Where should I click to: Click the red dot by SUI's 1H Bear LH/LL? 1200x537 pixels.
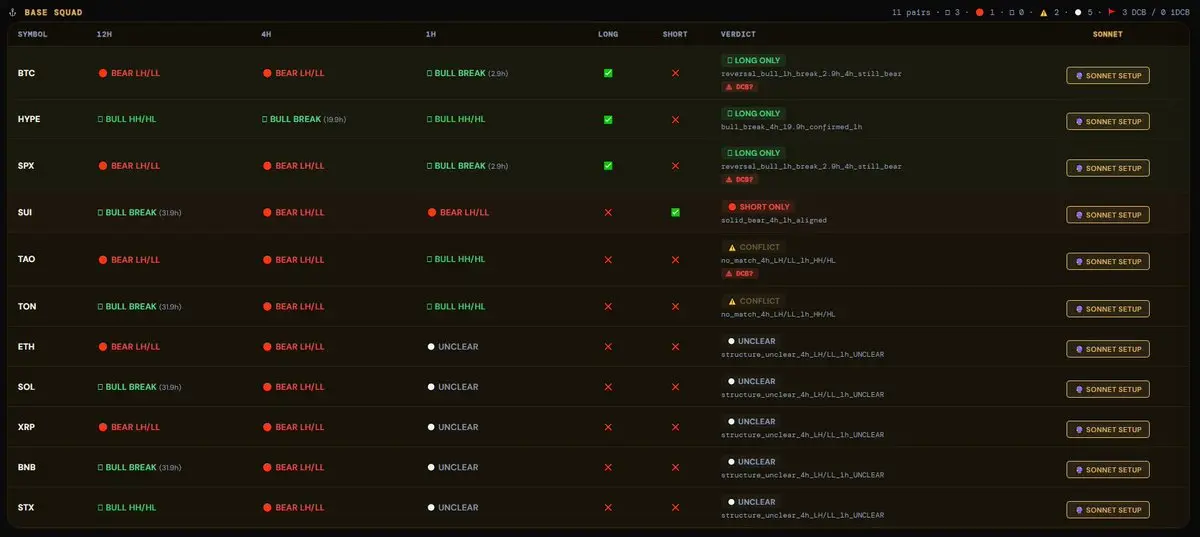(x=432, y=212)
